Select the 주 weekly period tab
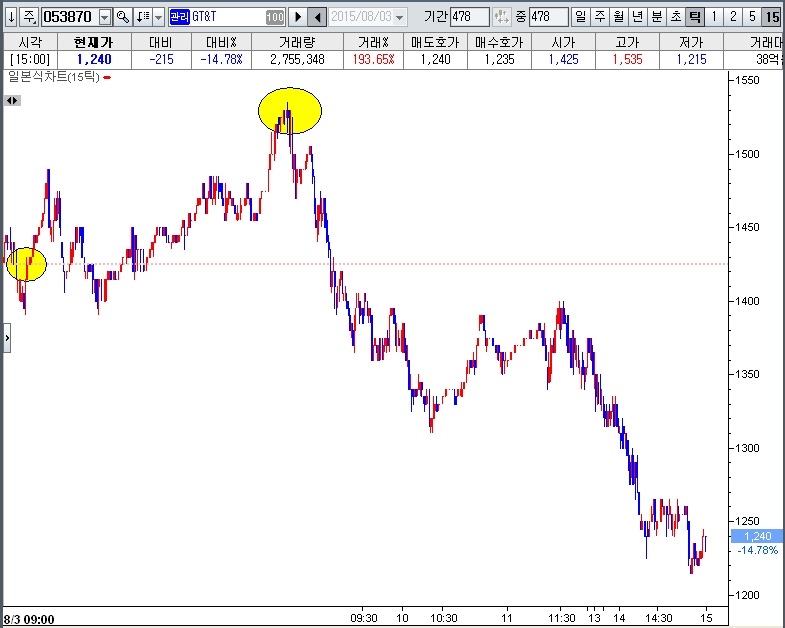The image size is (785, 628). (599, 17)
